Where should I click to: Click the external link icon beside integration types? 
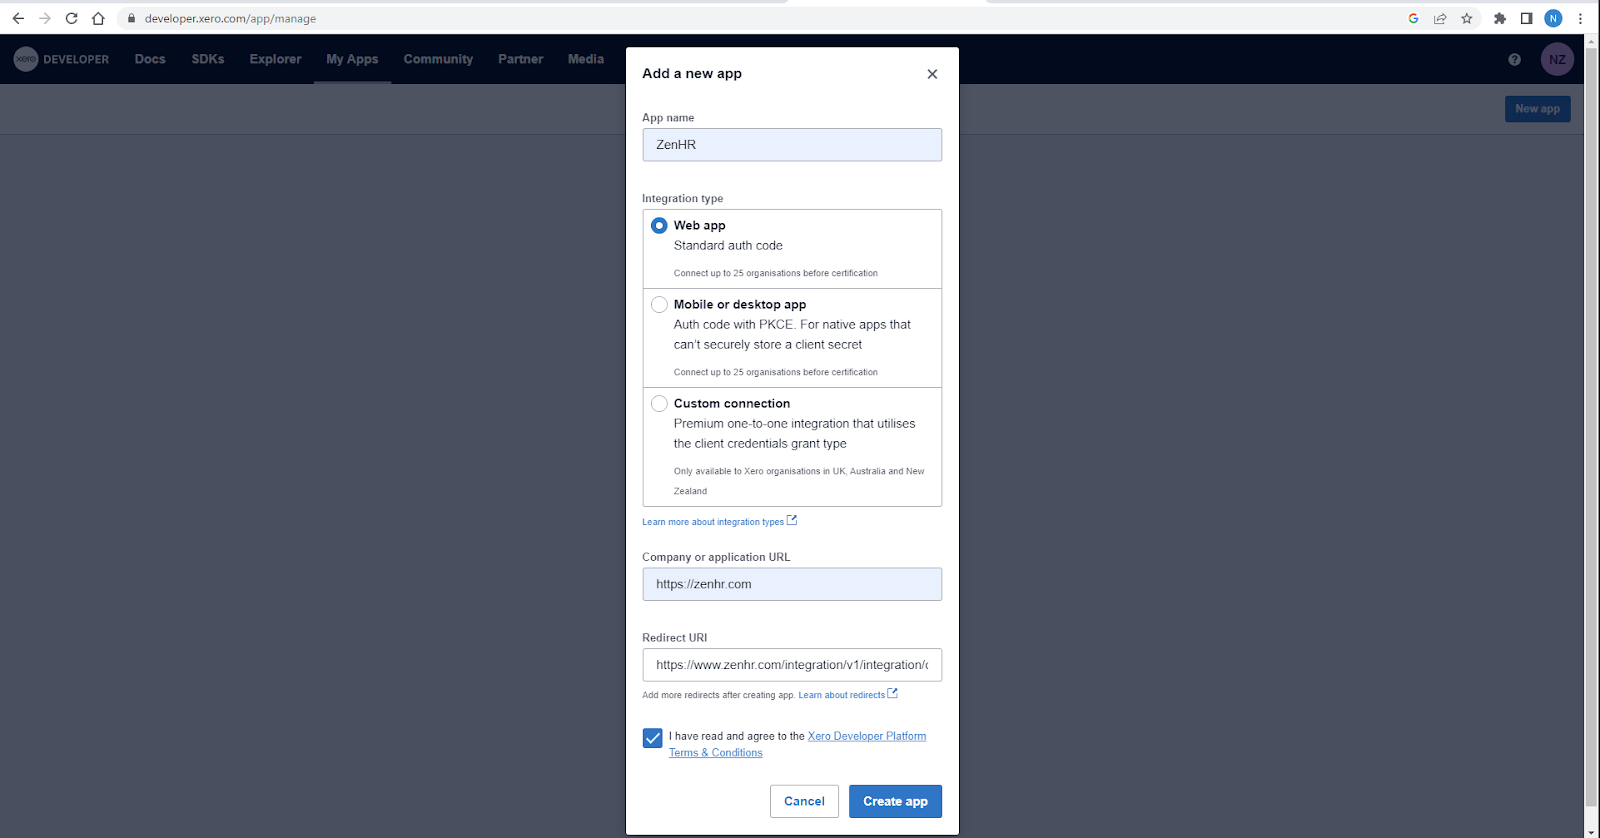(x=792, y=520)
